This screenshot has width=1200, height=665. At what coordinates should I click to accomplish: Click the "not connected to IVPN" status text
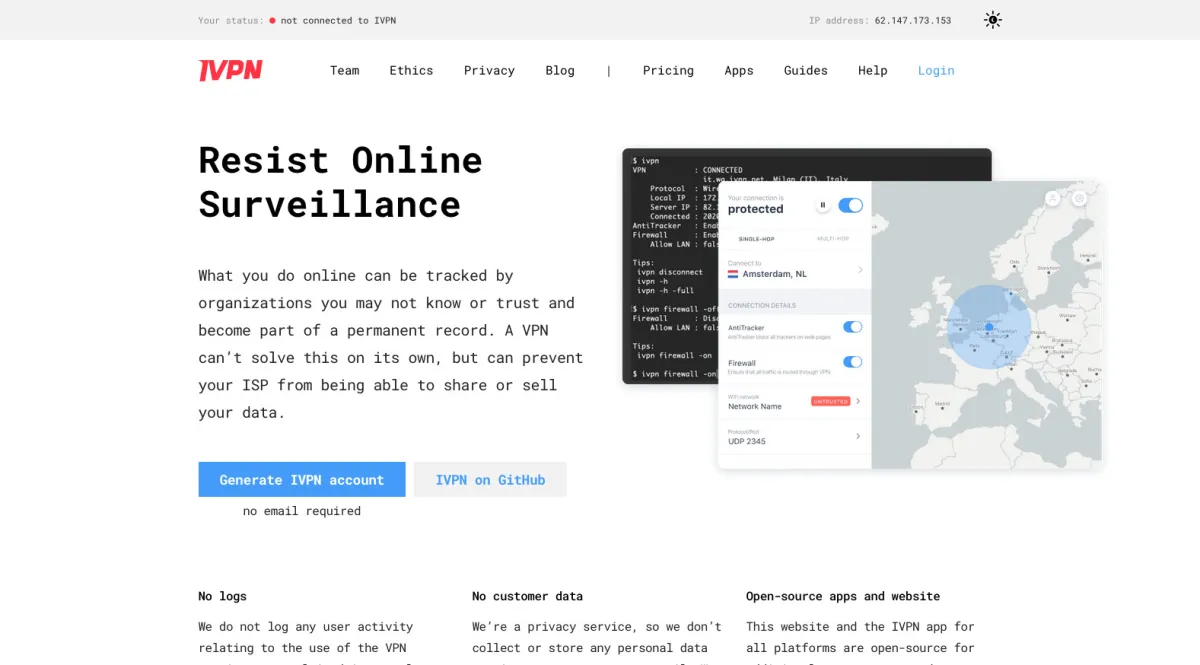[x=338, y=20]
